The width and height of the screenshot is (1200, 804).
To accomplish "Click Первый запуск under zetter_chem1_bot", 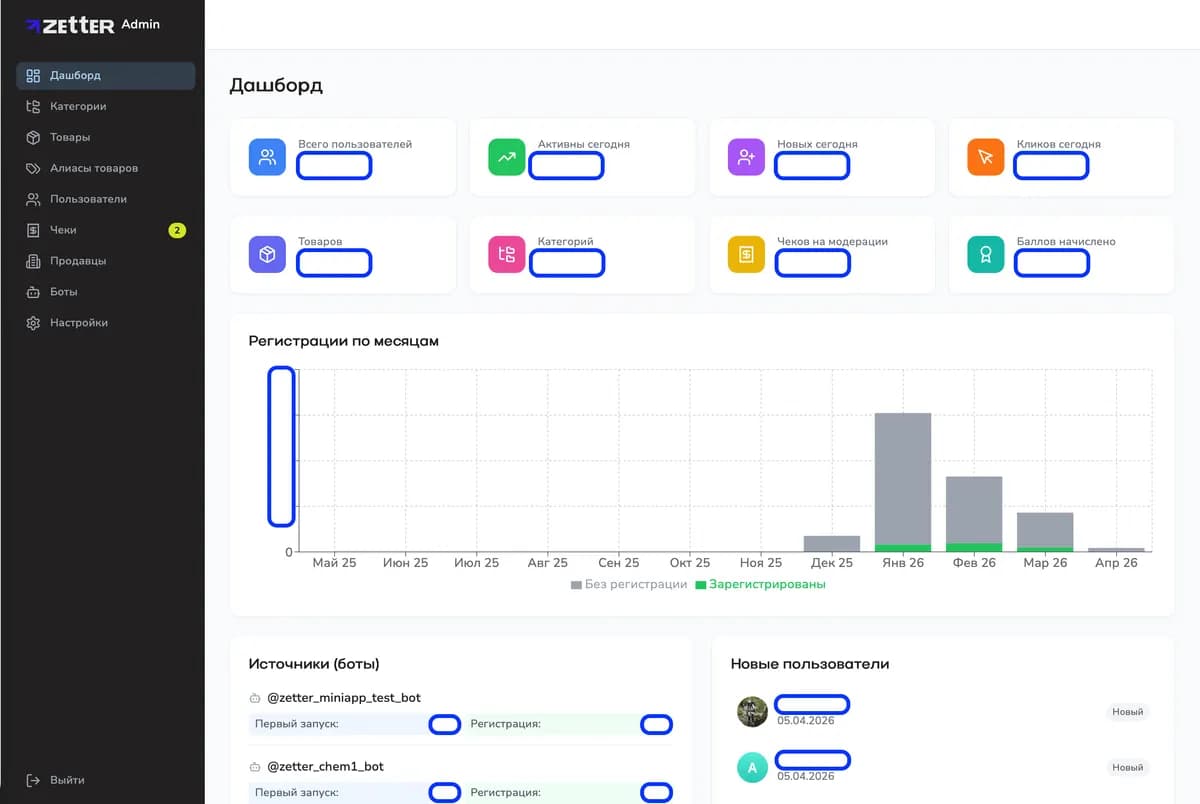I will pos(296,792).
